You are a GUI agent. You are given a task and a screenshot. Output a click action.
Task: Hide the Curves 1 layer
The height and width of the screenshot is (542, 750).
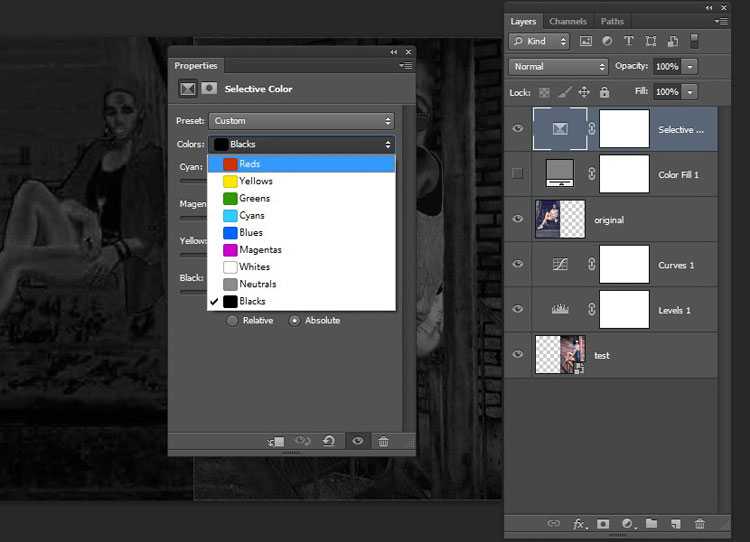(x=517, y=264)
